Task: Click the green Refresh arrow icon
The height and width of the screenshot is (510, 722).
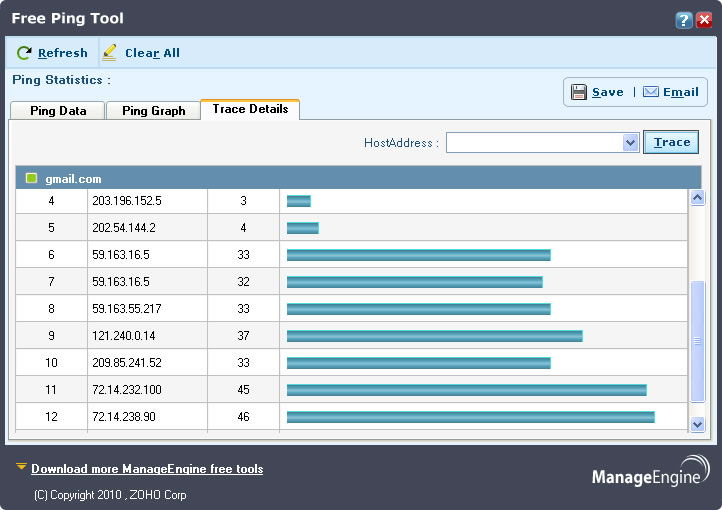Action: 24,53
